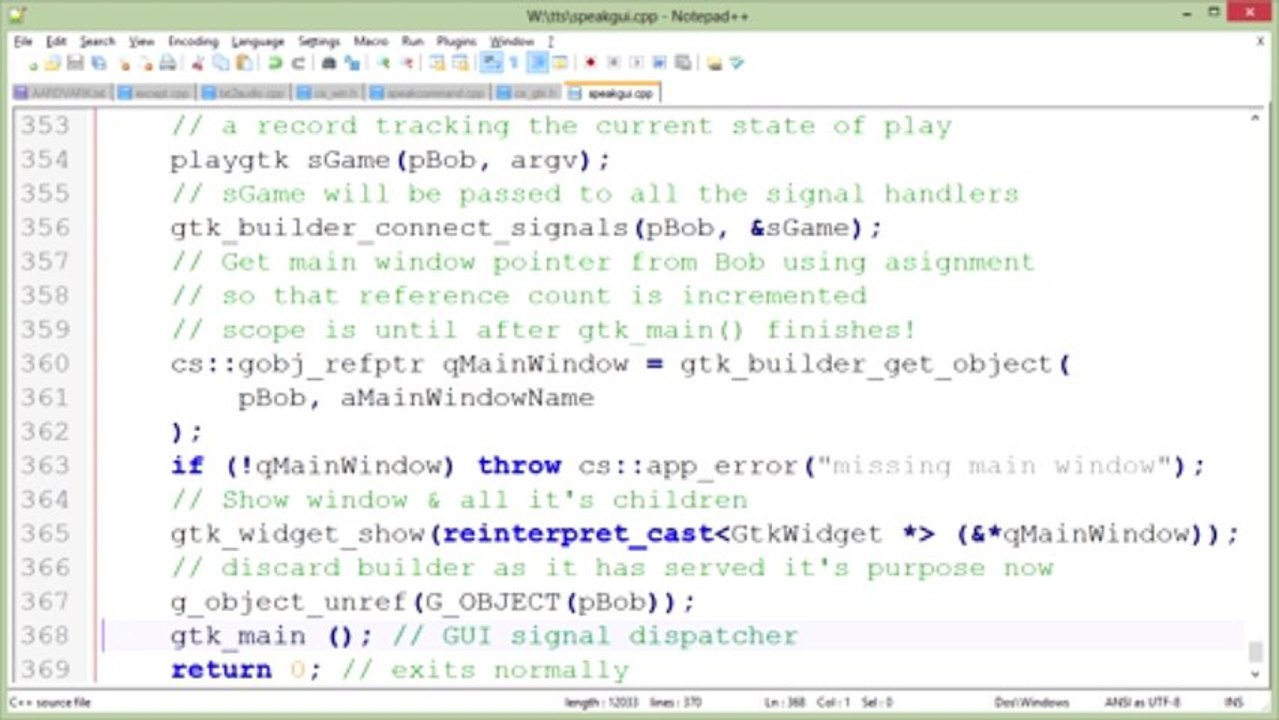Click on 'g_object_unref(G_OBJECT(pBob));' line

(x=432, y=602)
